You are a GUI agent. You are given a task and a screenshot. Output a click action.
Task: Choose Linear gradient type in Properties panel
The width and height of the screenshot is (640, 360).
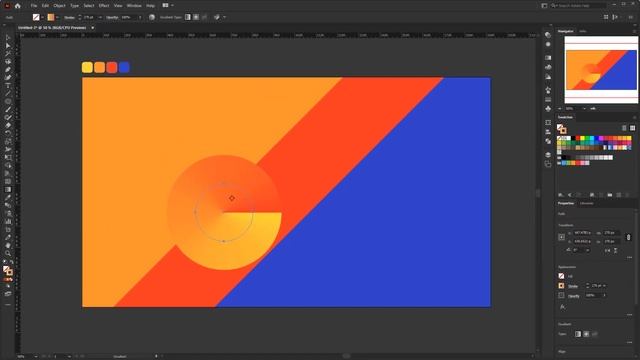(578, 334)
